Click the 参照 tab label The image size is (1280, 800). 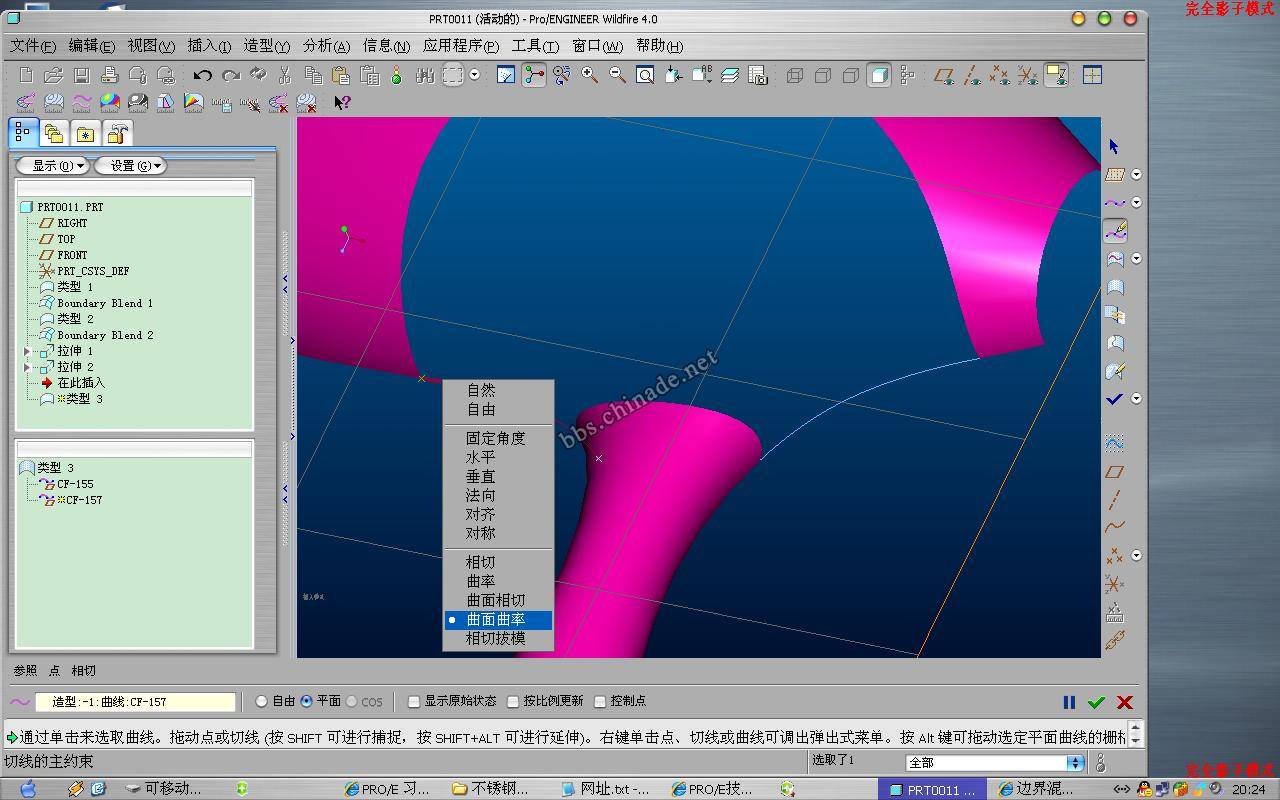pos(25,671)
